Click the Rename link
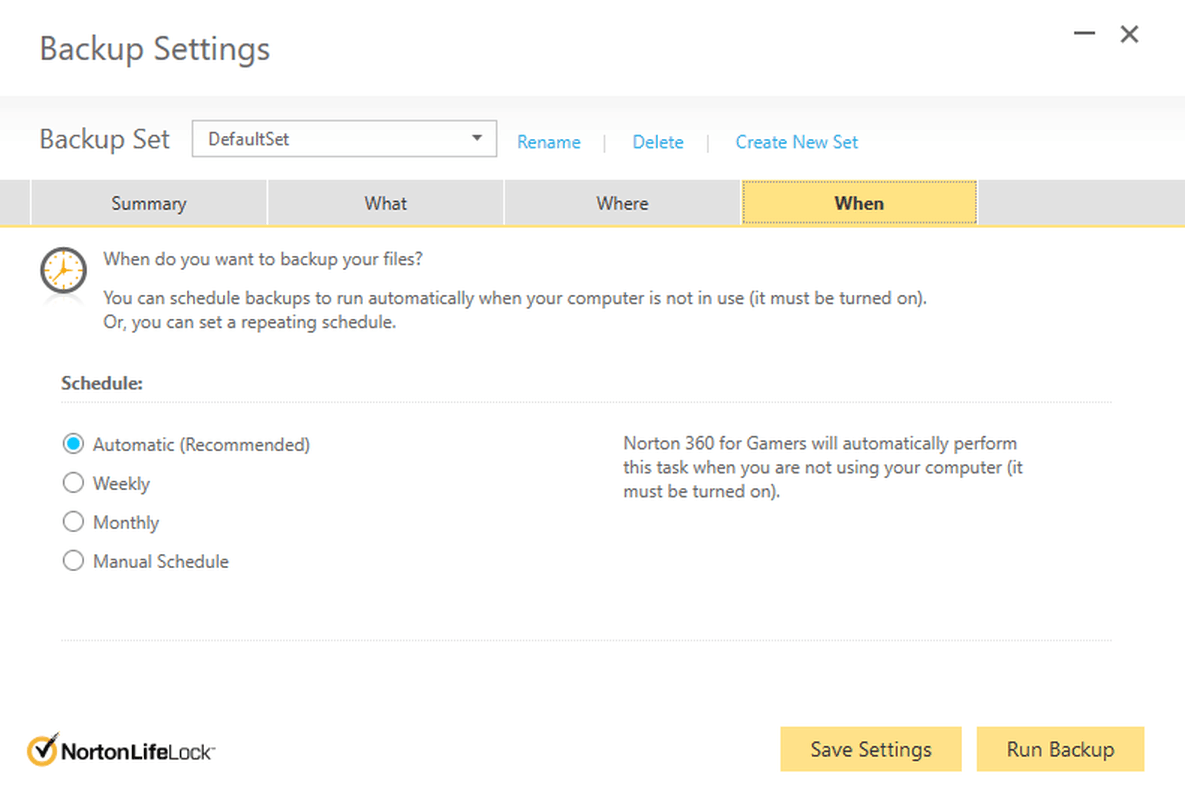 click(x=548, y=142)
